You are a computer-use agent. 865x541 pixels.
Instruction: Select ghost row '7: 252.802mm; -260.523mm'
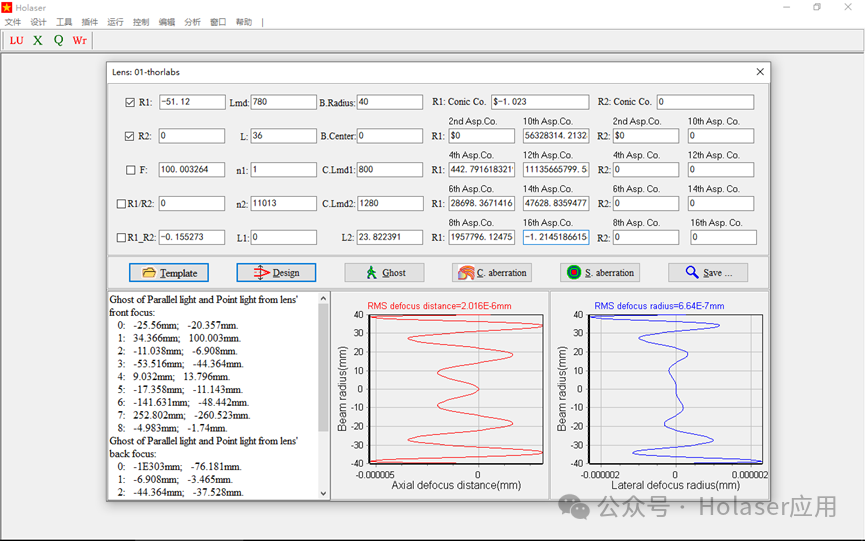tap(183, 415)
